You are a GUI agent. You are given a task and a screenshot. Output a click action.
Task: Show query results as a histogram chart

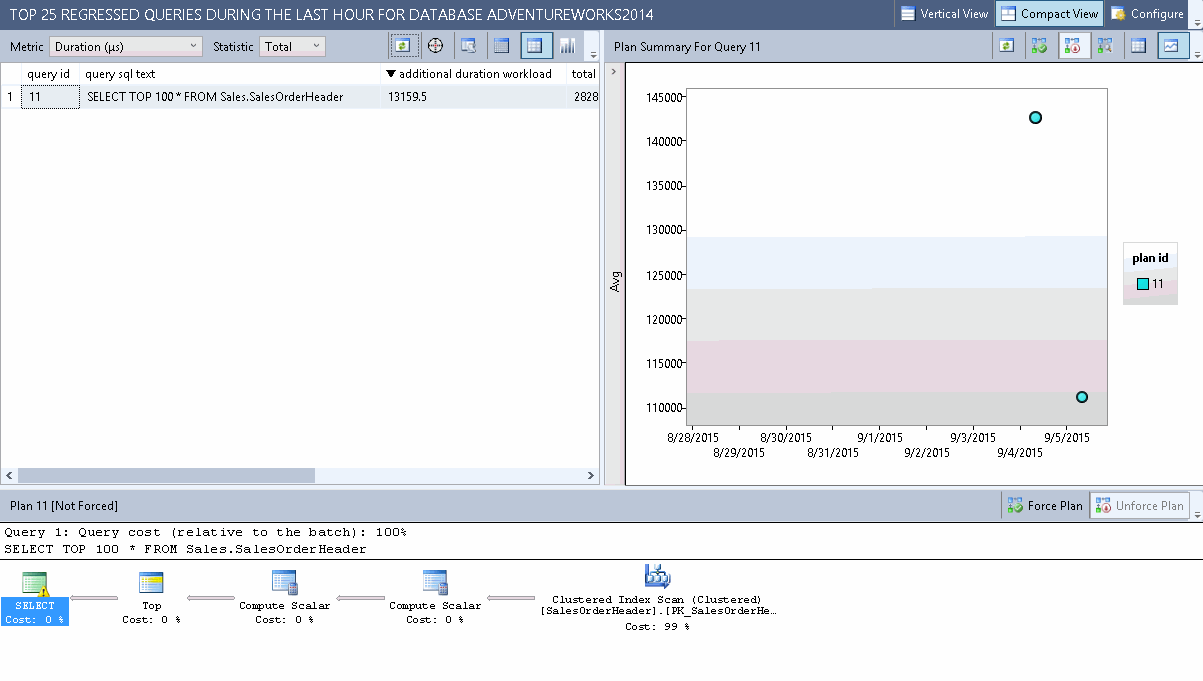567,45
